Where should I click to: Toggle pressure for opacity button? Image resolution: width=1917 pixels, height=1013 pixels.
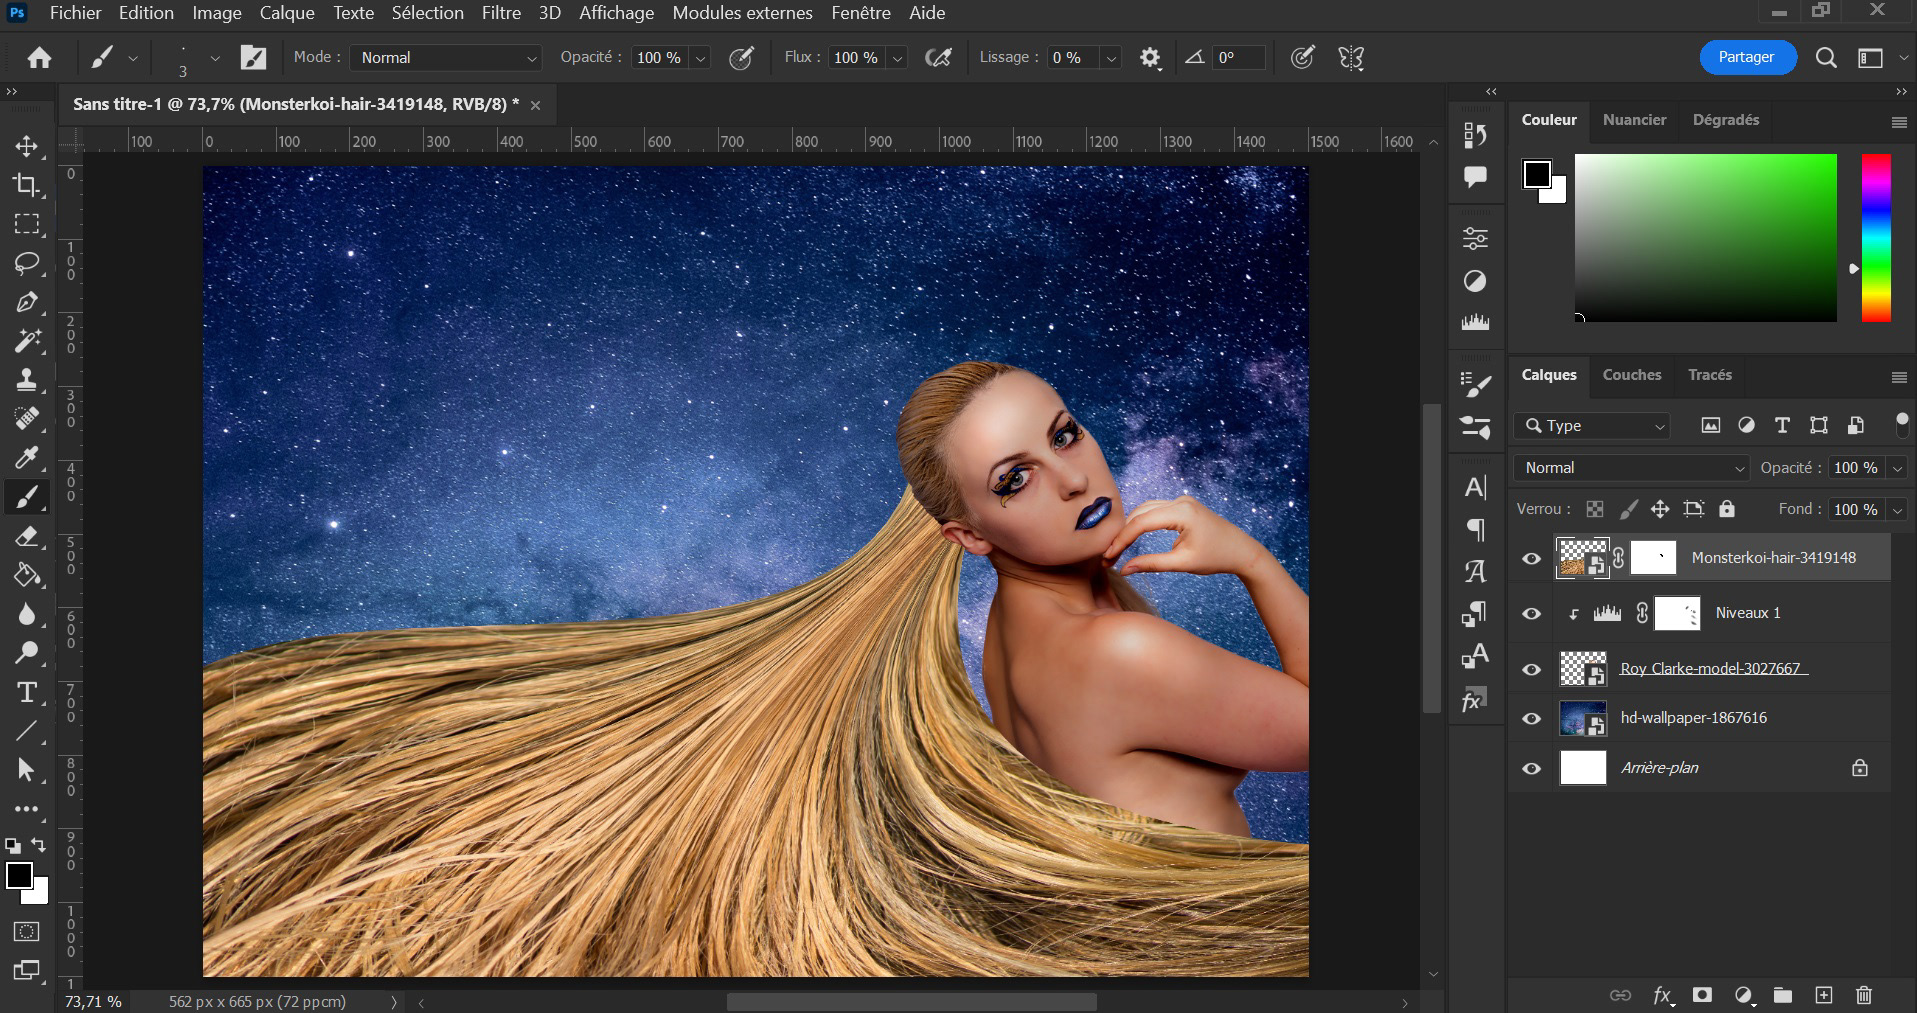(x=741, y=58)
